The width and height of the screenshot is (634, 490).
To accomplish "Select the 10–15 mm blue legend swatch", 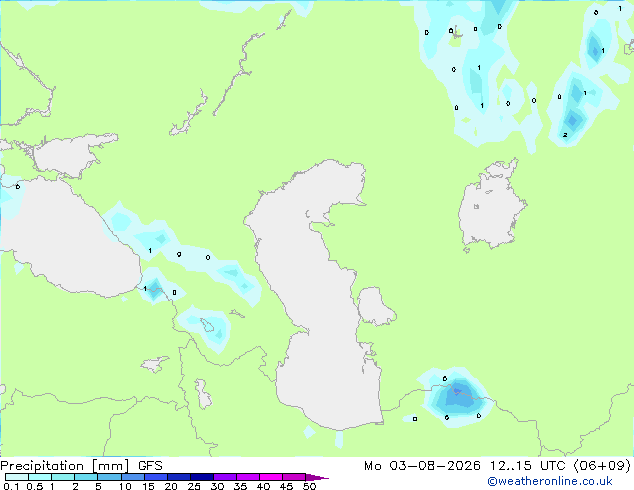I will [132, 477].
